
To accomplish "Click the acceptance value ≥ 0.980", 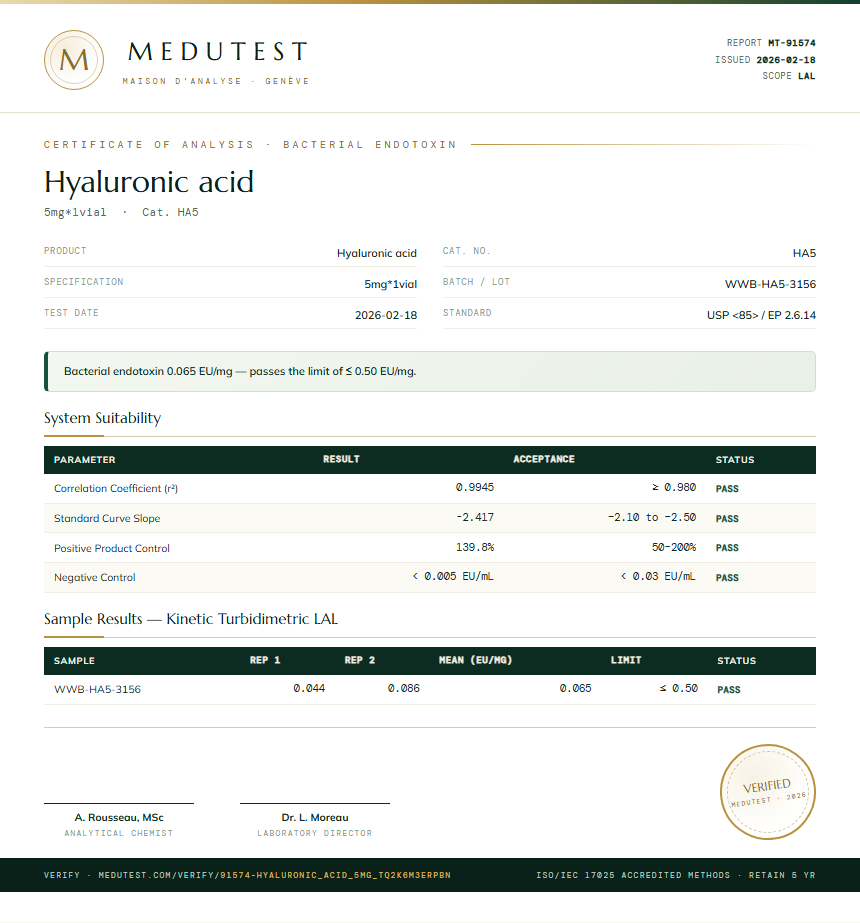I will coord(674,487).
